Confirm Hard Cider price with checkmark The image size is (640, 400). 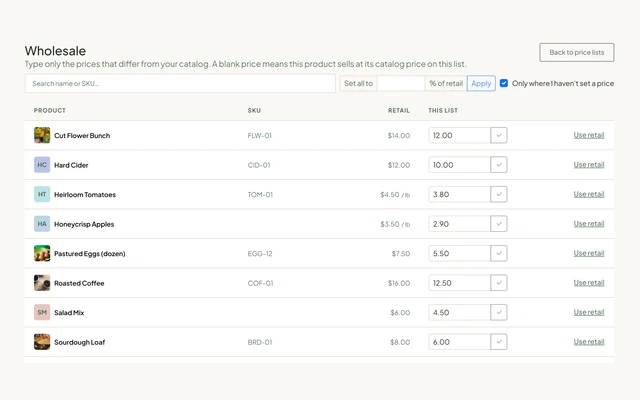(x=499, y=165)
